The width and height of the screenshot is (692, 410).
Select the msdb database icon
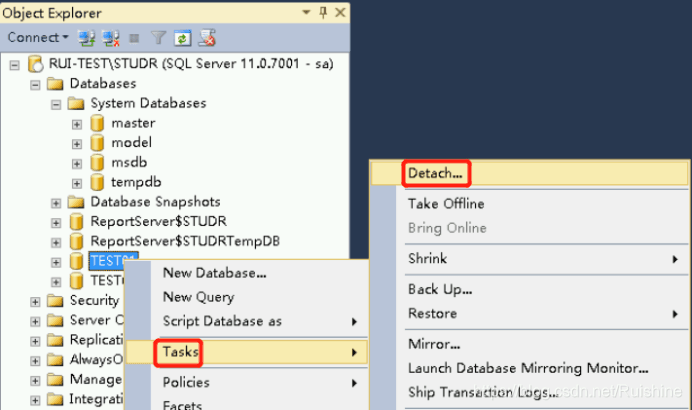pyautogui.click(x=97, y=162)
